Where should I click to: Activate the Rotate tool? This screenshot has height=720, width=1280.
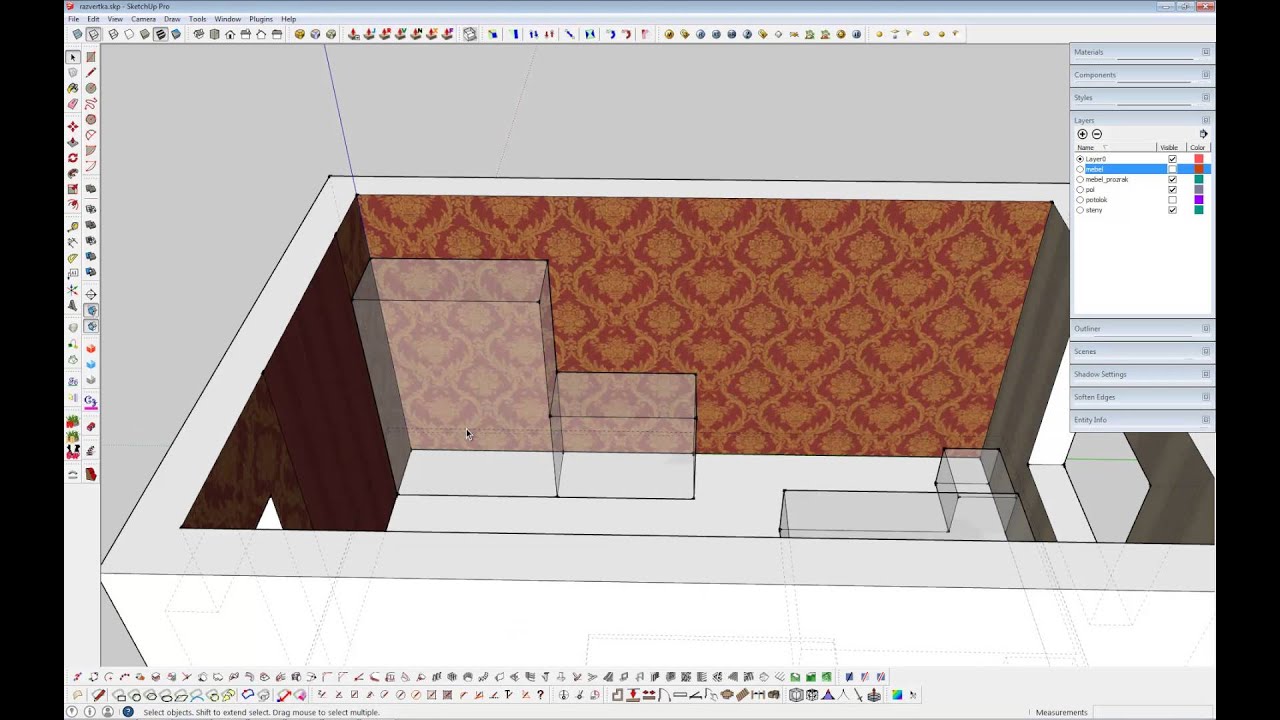(72, 158)
